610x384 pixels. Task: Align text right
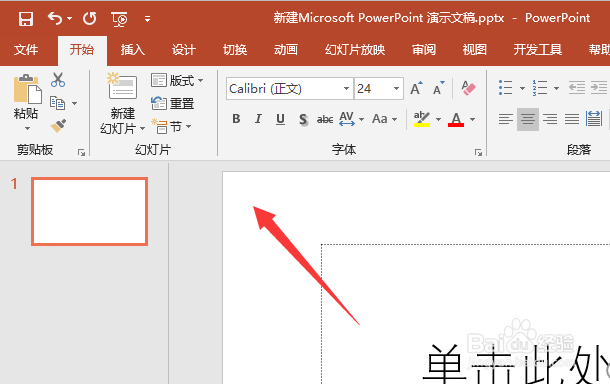[550, 119]
